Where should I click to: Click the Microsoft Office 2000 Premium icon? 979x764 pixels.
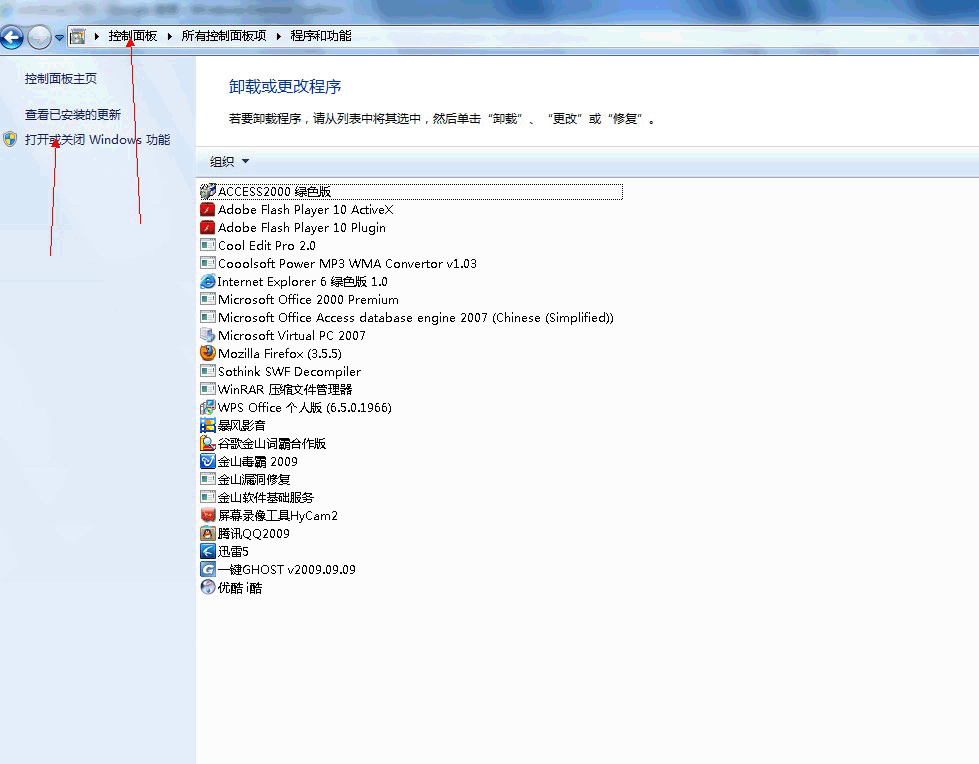tap(208, 300)
